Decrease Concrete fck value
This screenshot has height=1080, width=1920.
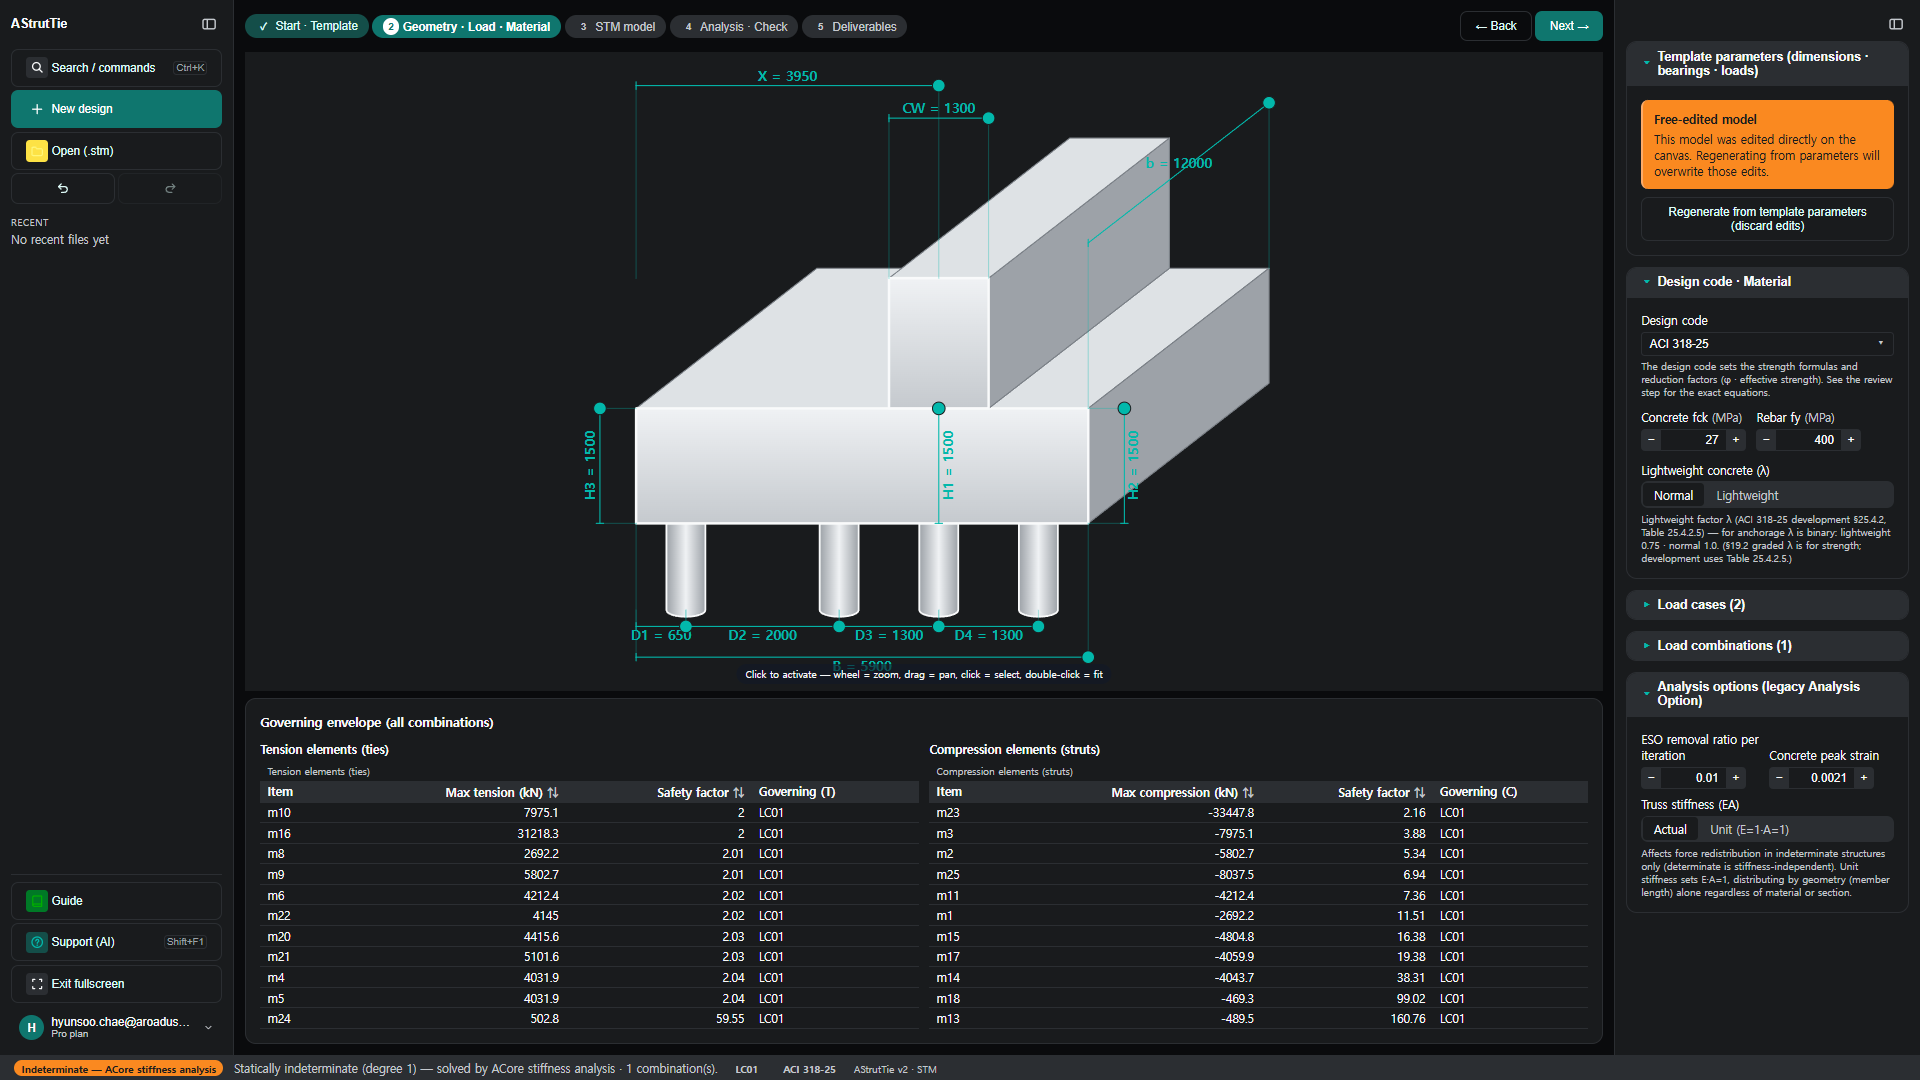pos(1651,440)
